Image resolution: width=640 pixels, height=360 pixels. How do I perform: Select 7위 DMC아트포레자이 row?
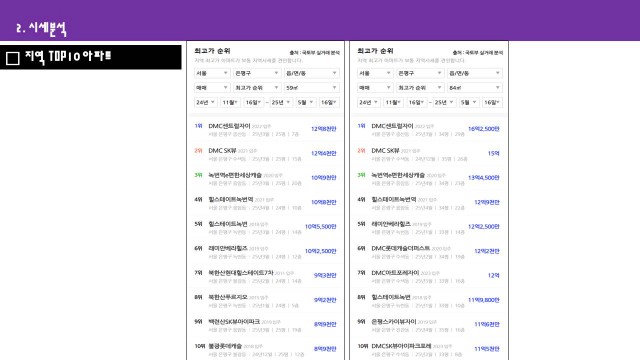pyautogui.click(x=429, y=276)
